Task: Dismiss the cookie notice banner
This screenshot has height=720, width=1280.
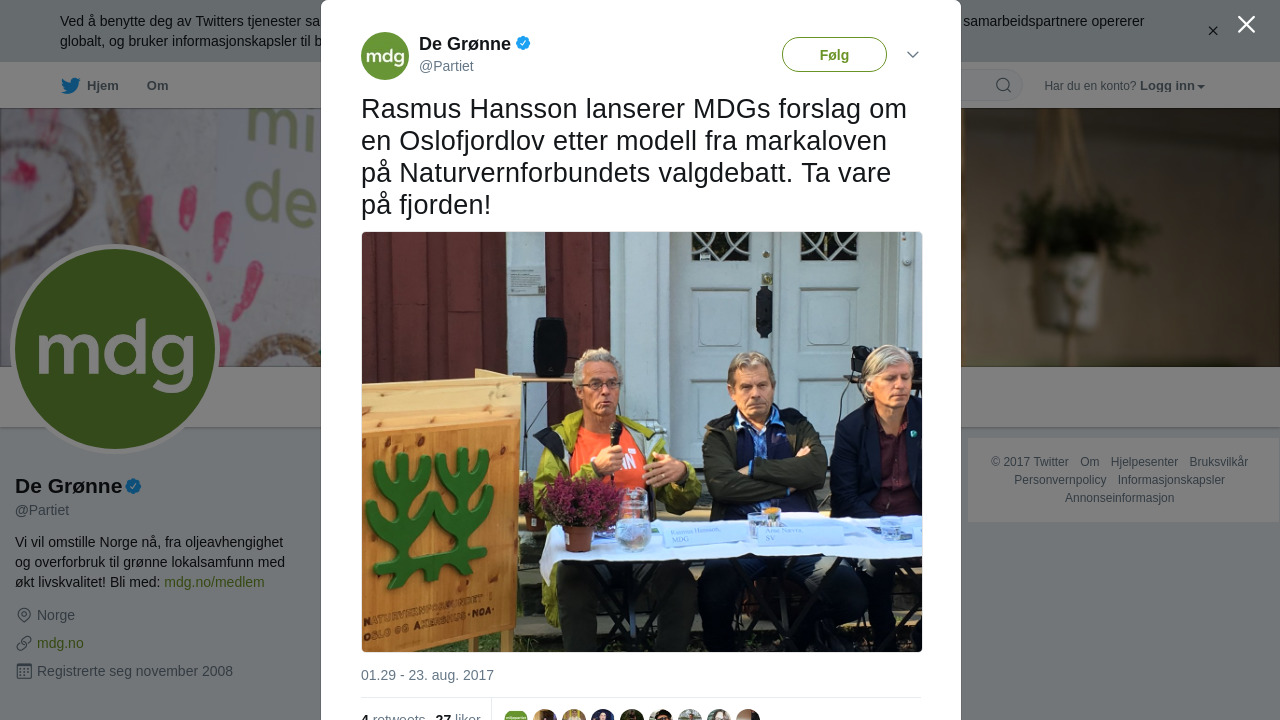Action: point(1213,31)
